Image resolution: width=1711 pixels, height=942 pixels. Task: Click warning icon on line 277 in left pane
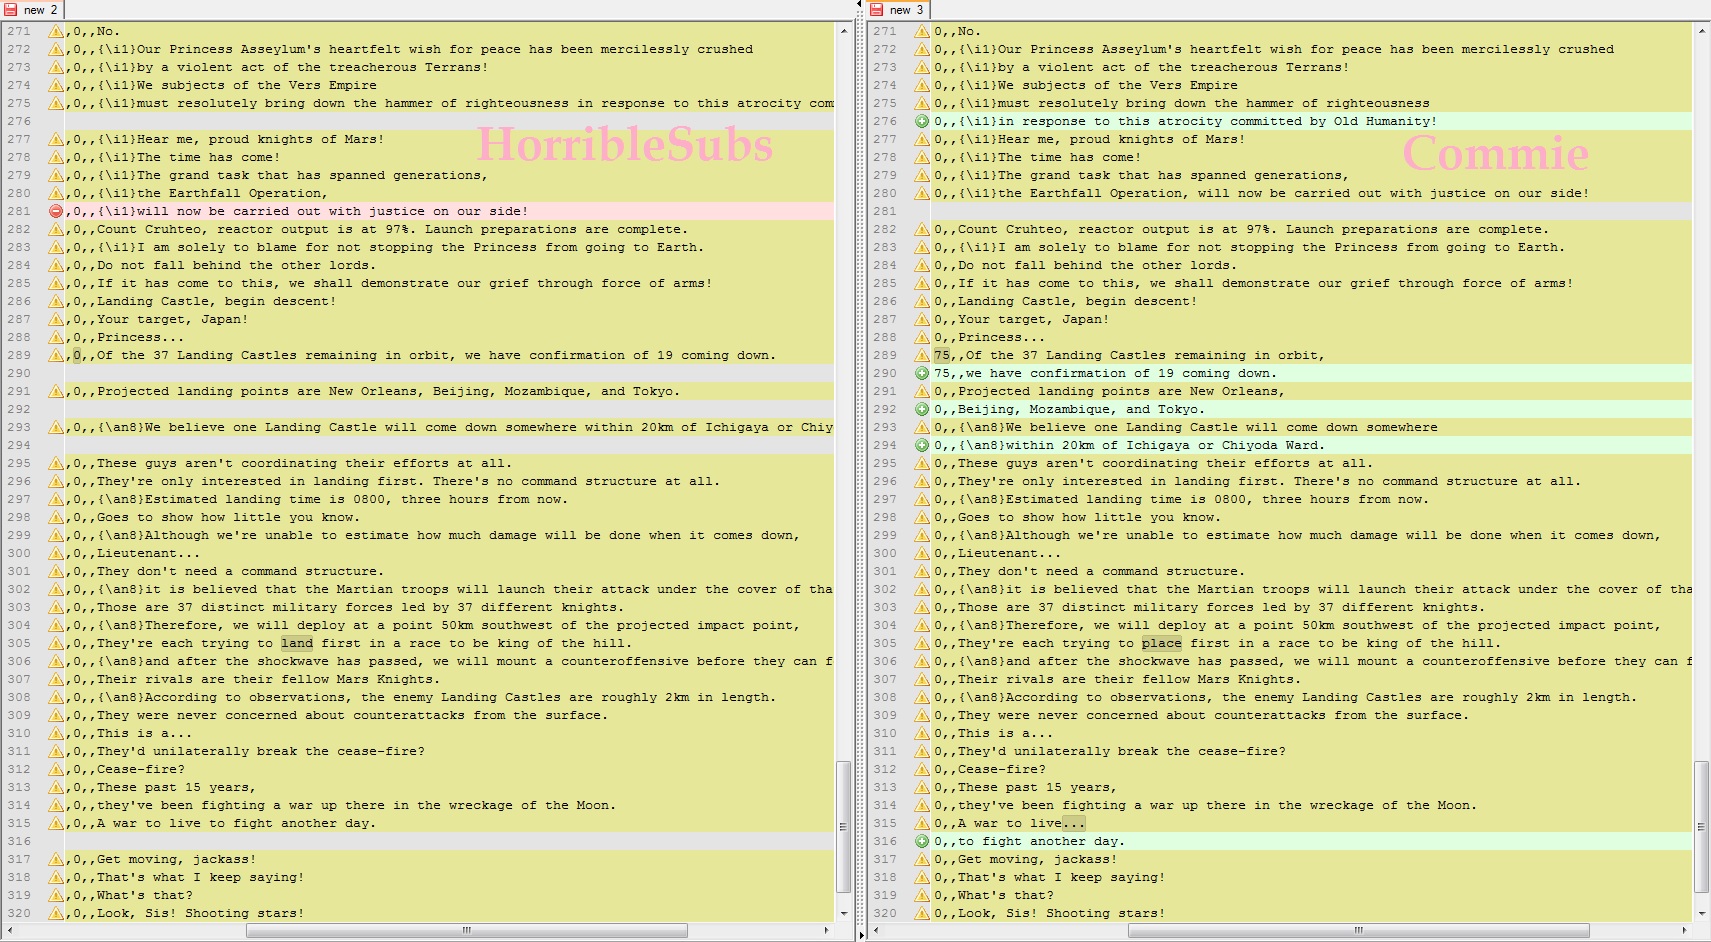pos(56,139)
